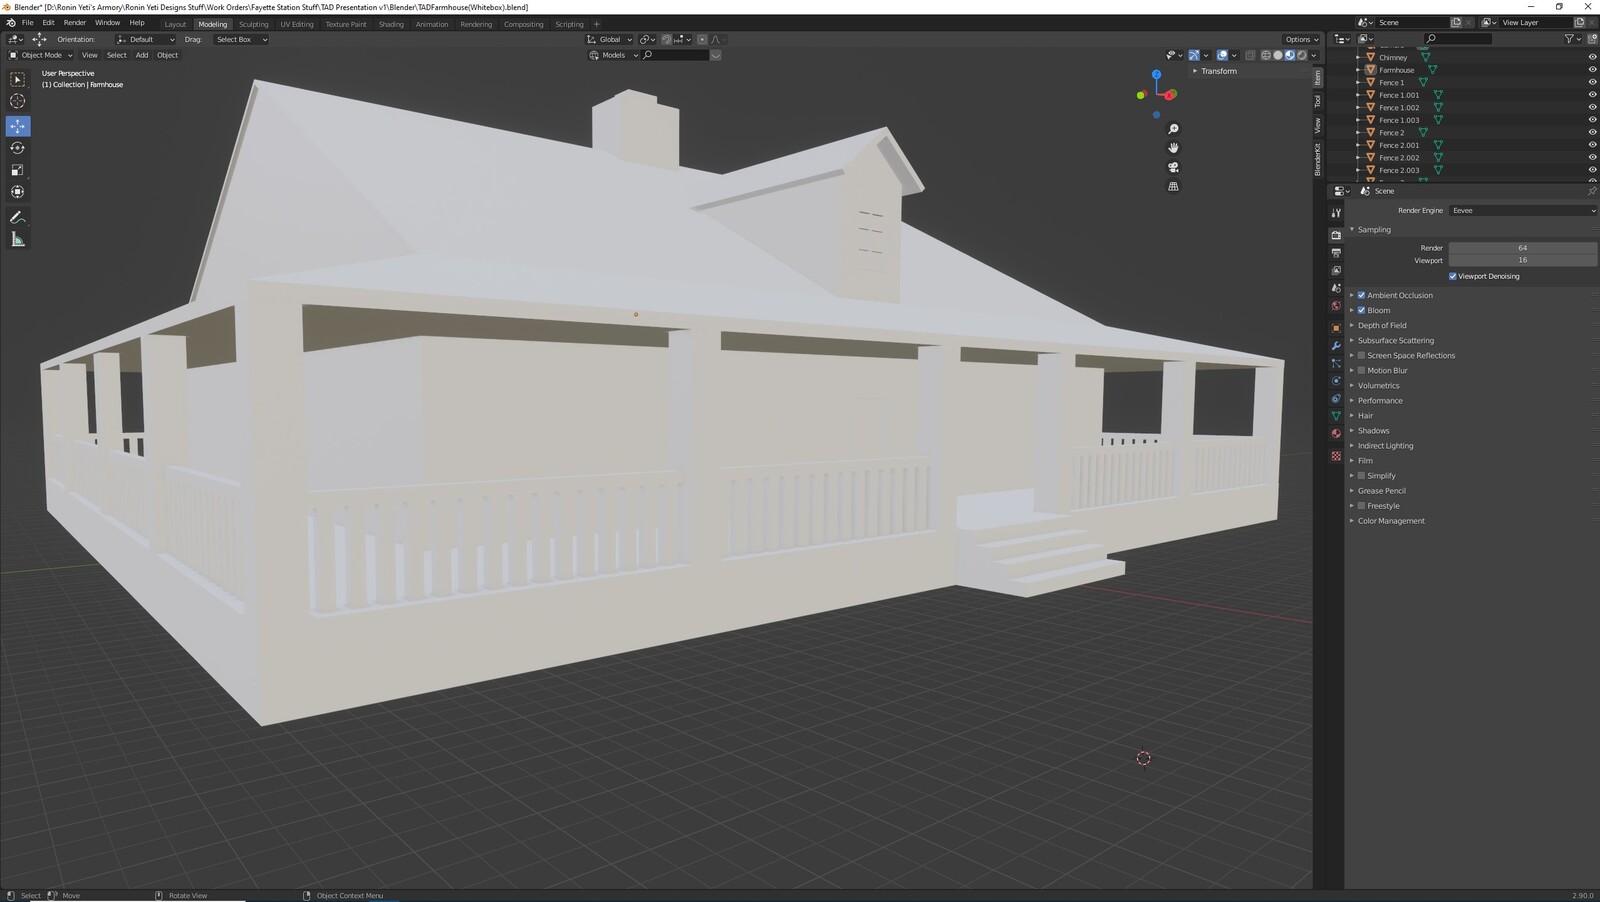1600x902 pixels.
Task: Pick the Scale tool
Action: (18, 170)
